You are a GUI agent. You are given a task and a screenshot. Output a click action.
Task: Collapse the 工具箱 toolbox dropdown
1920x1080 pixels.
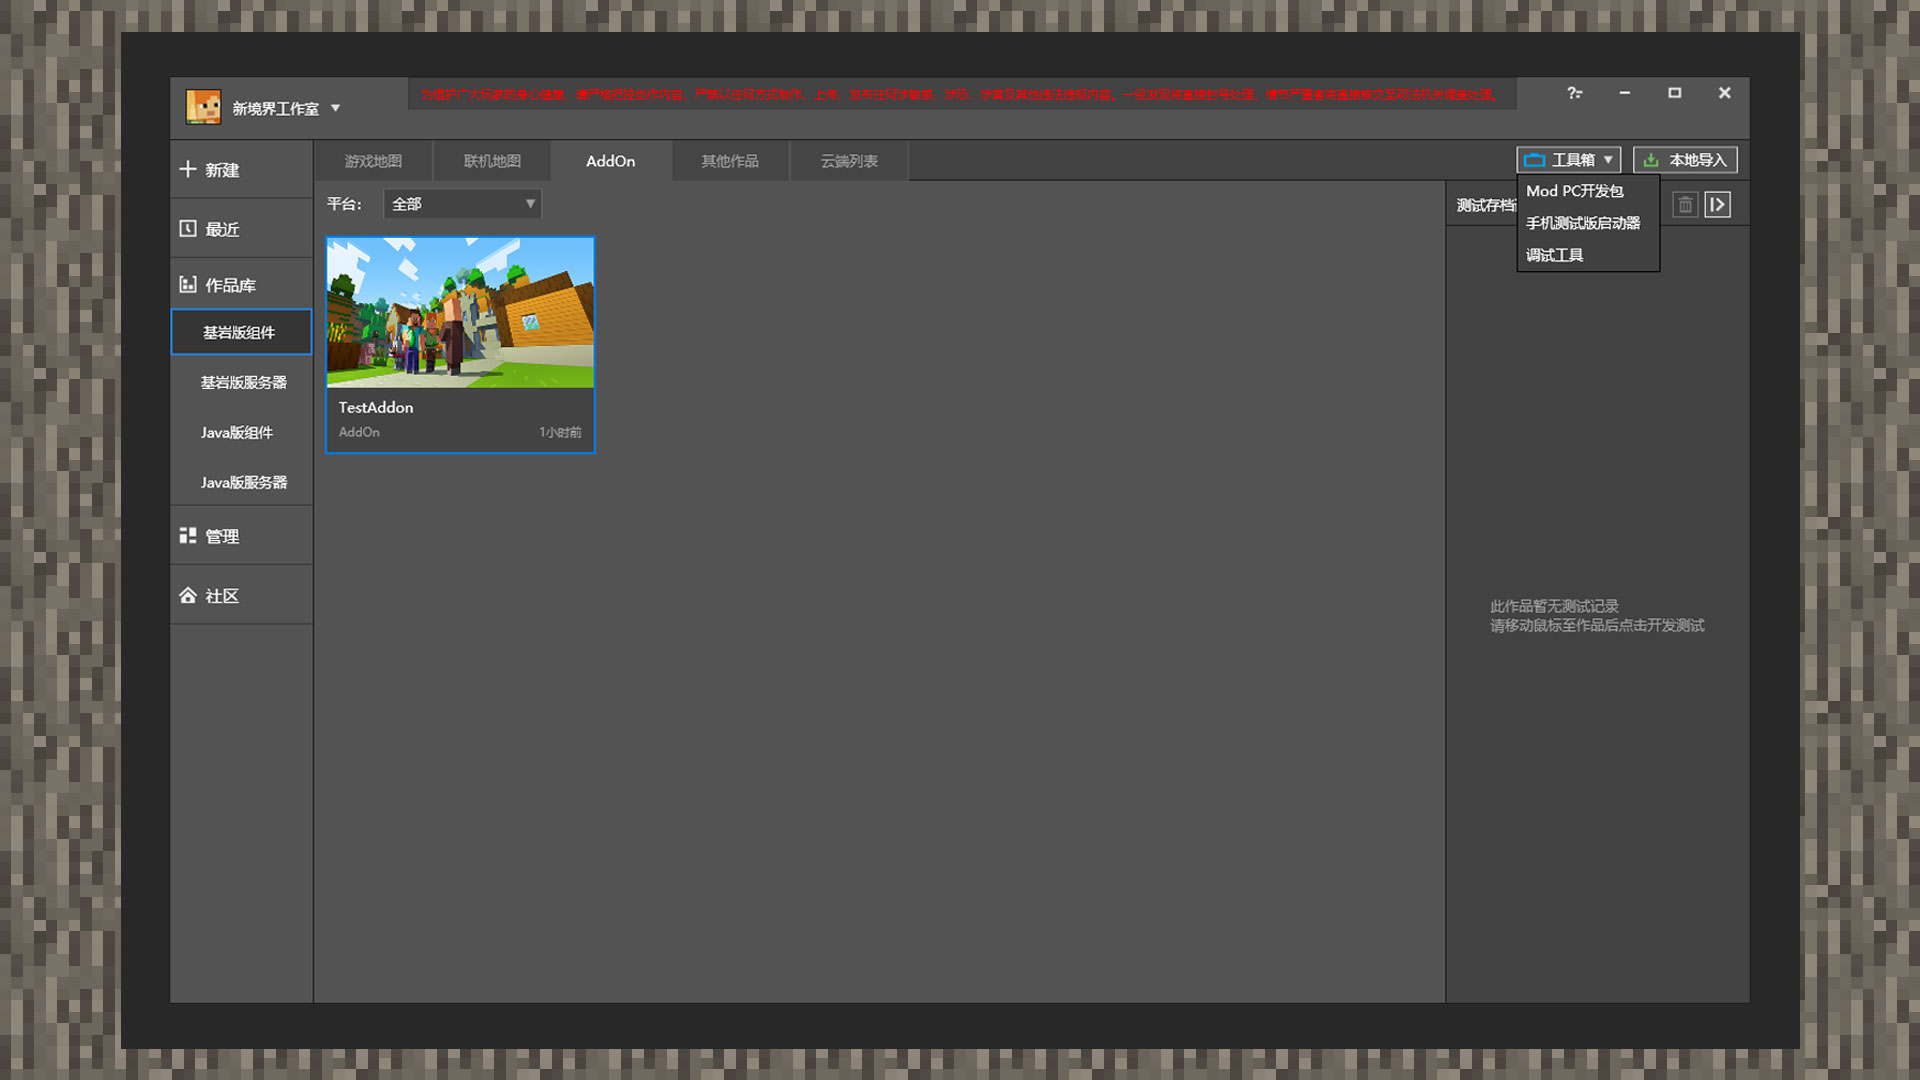(x=1568, y=160)
